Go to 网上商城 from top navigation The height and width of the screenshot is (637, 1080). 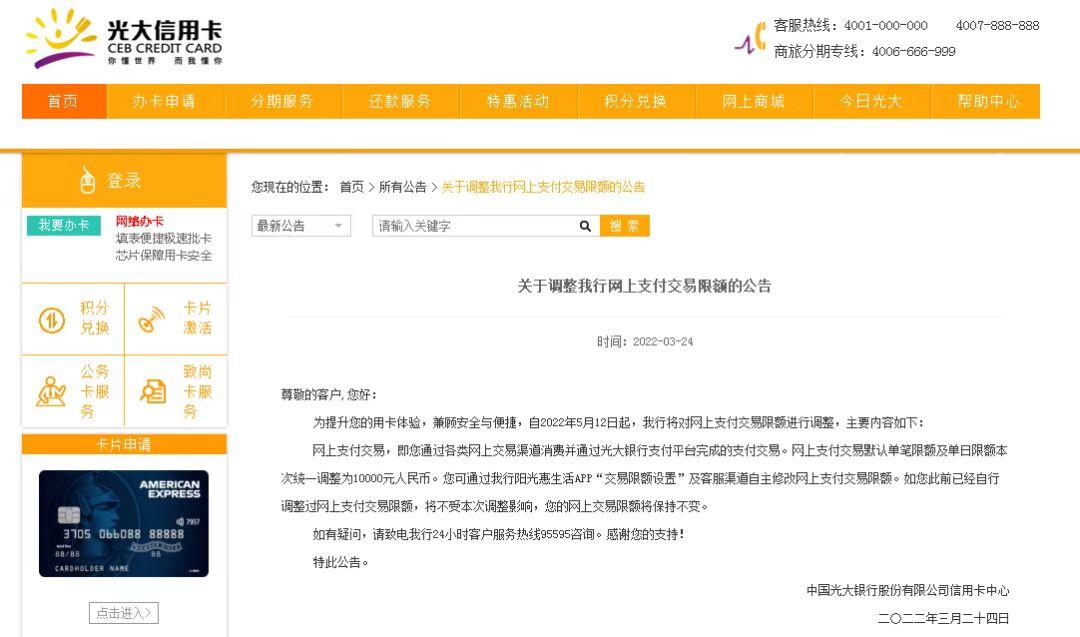[753, 101]
